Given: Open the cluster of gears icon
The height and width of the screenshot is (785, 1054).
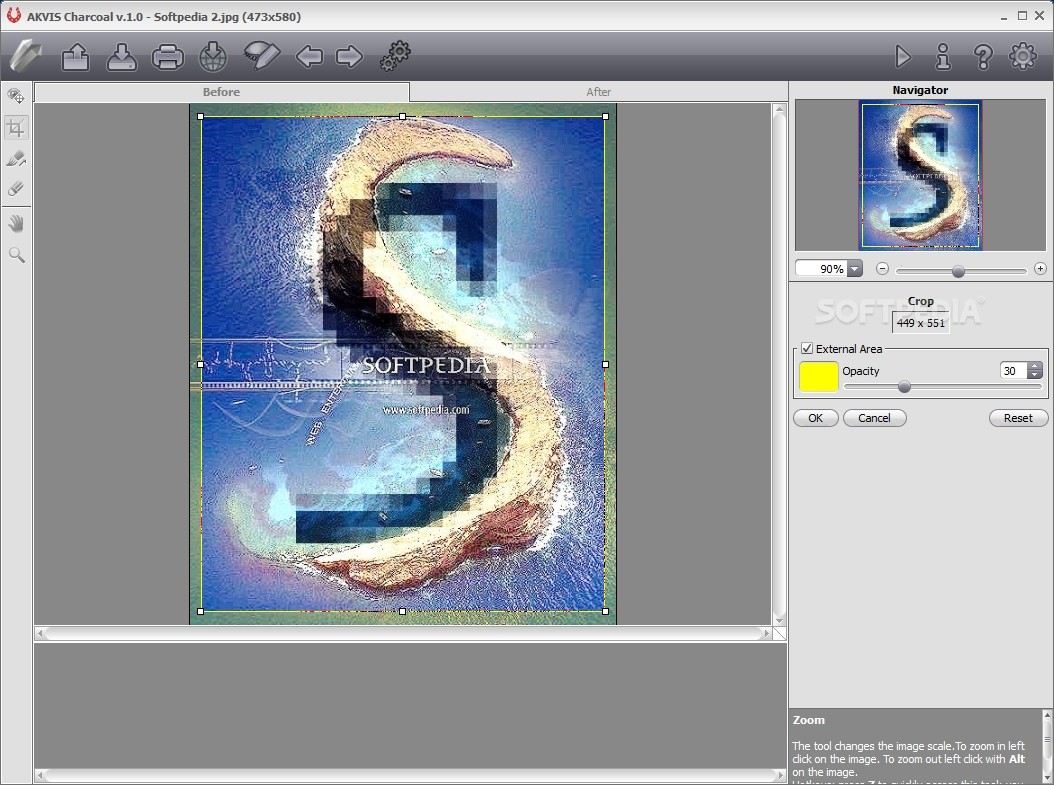Looking at the screenshot, I should [395, 56].
